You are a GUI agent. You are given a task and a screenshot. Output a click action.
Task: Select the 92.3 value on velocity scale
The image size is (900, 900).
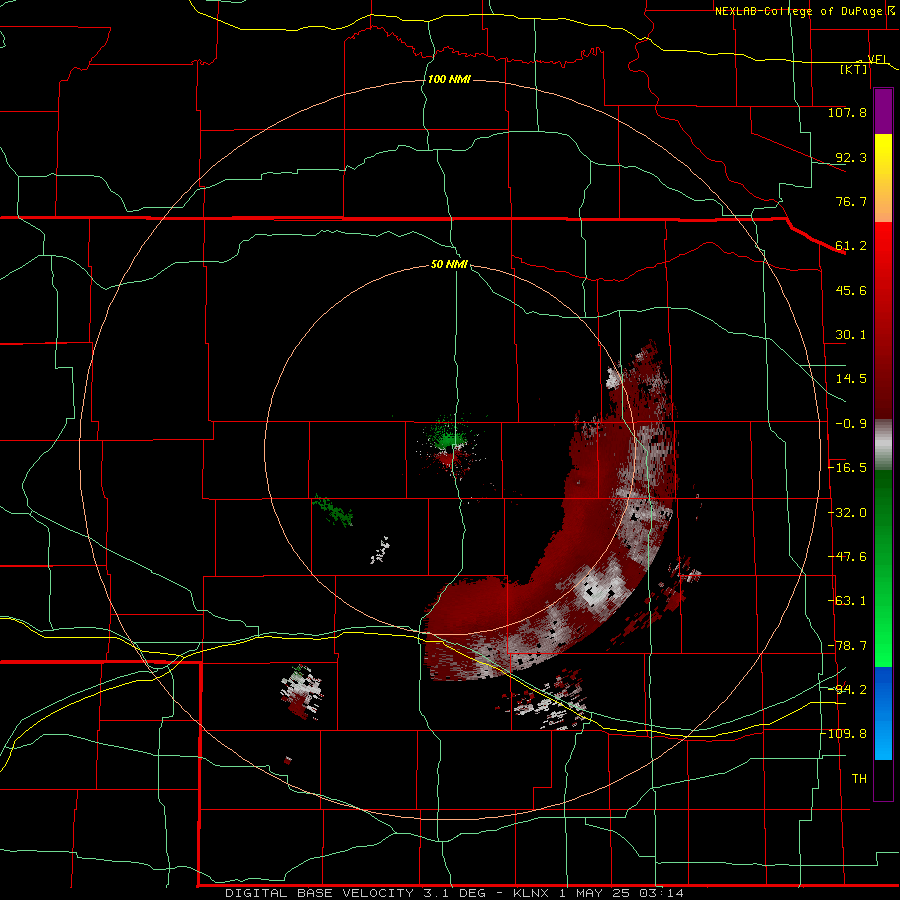(x=851, y=157)
